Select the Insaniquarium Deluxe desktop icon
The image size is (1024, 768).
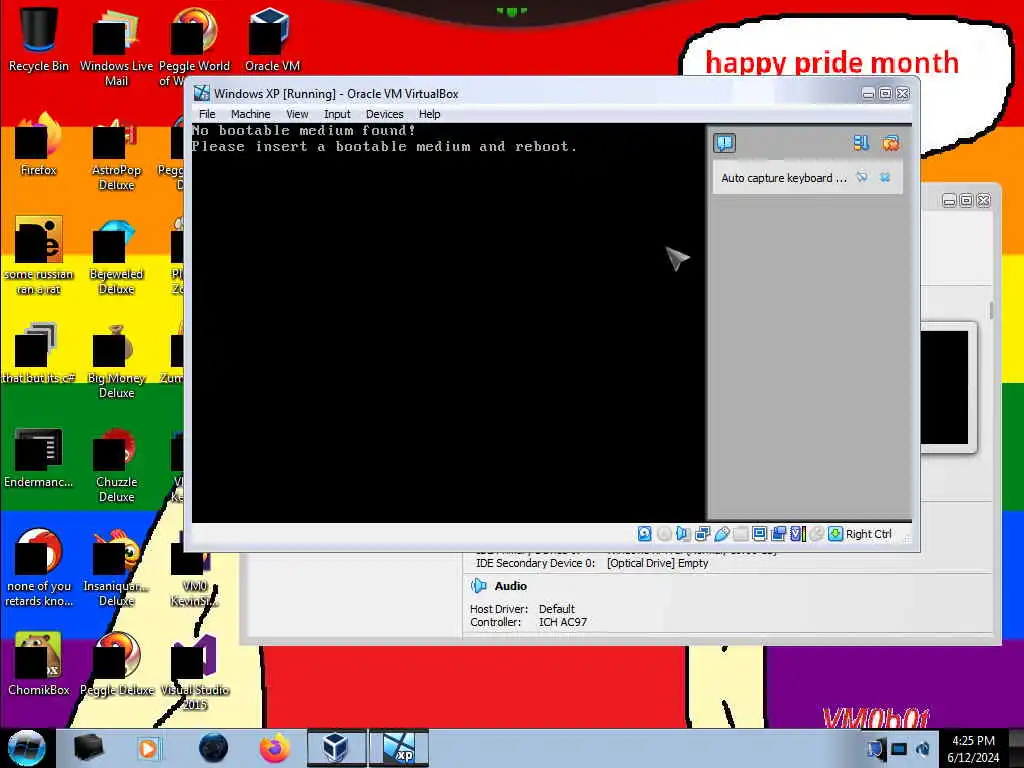(116, 568)
